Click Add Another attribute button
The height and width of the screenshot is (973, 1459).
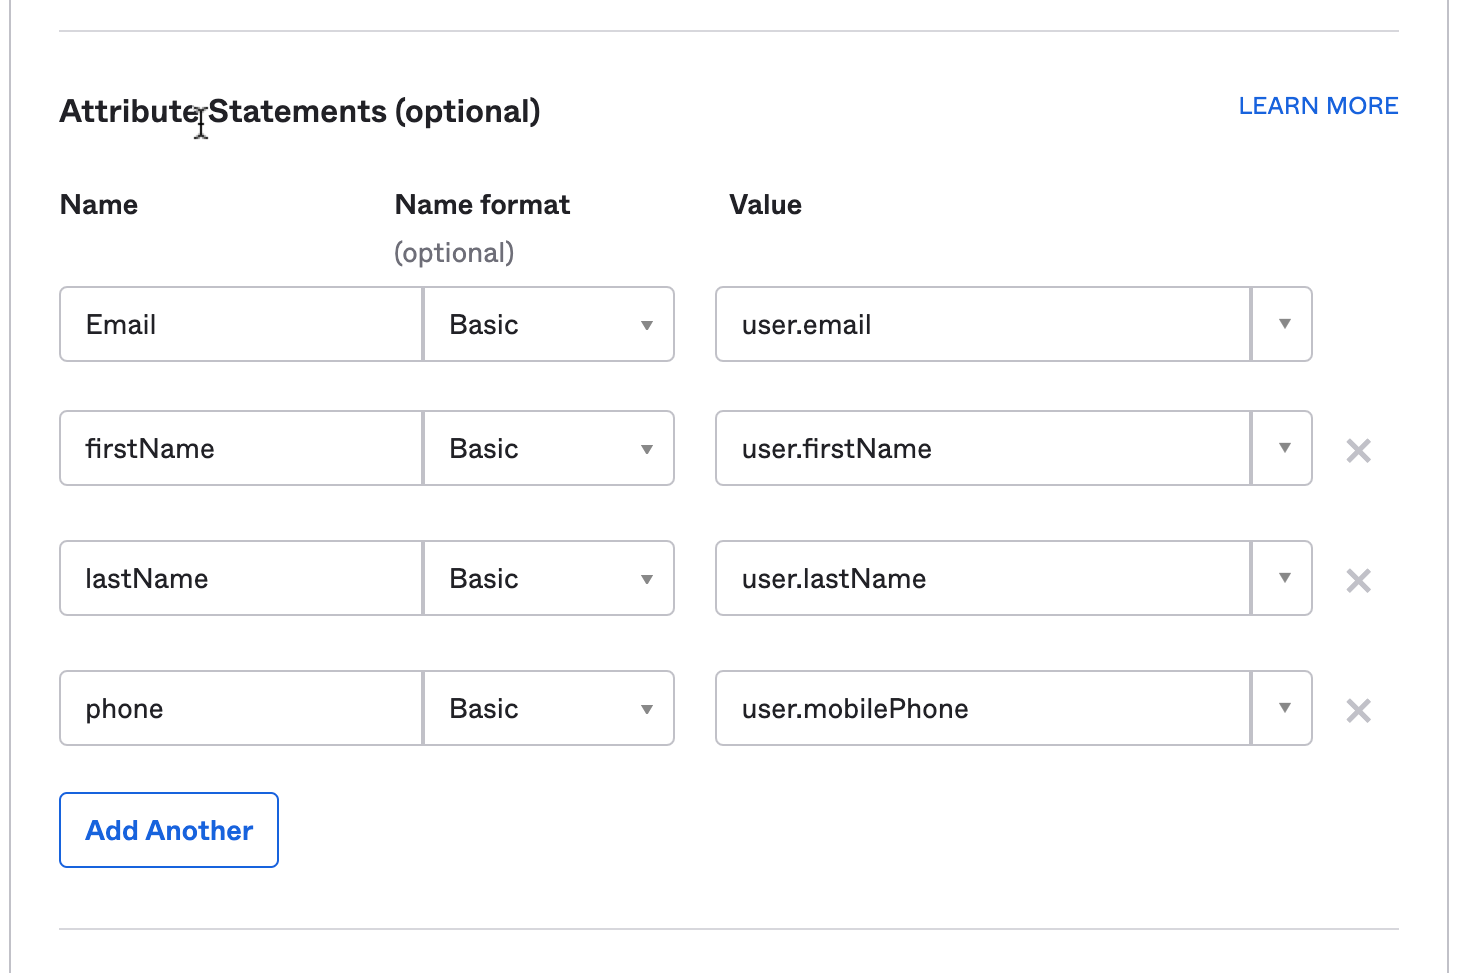(169, 830)
